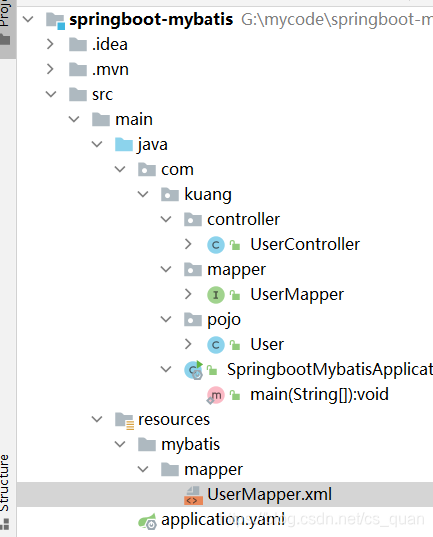Click the .mvn folder icon
Screen dimensions: 433x537
78,70
